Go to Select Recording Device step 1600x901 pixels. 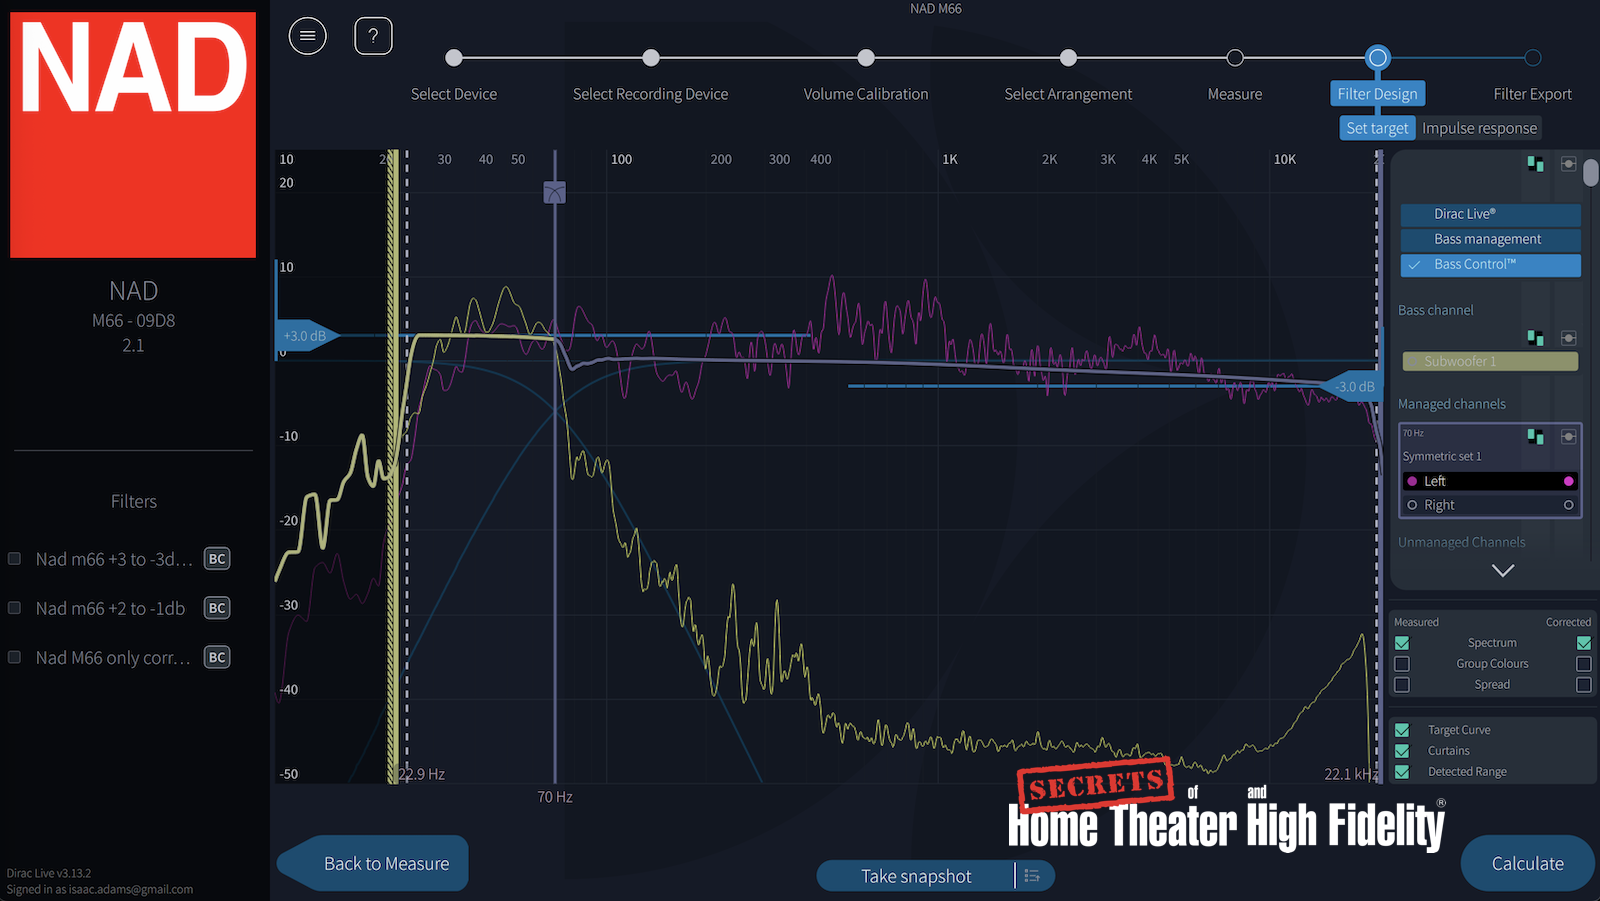click(x=650, y=94)
